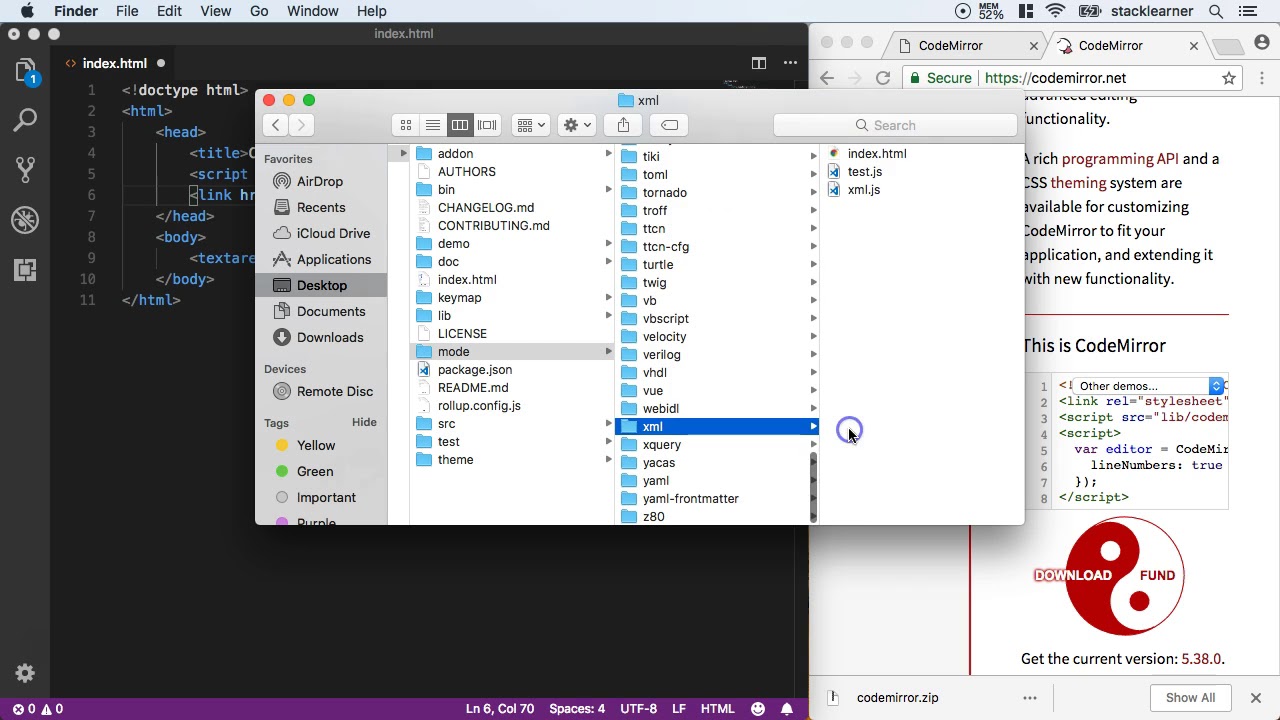
Task: Select the Important tag
Action: [326, 497]
